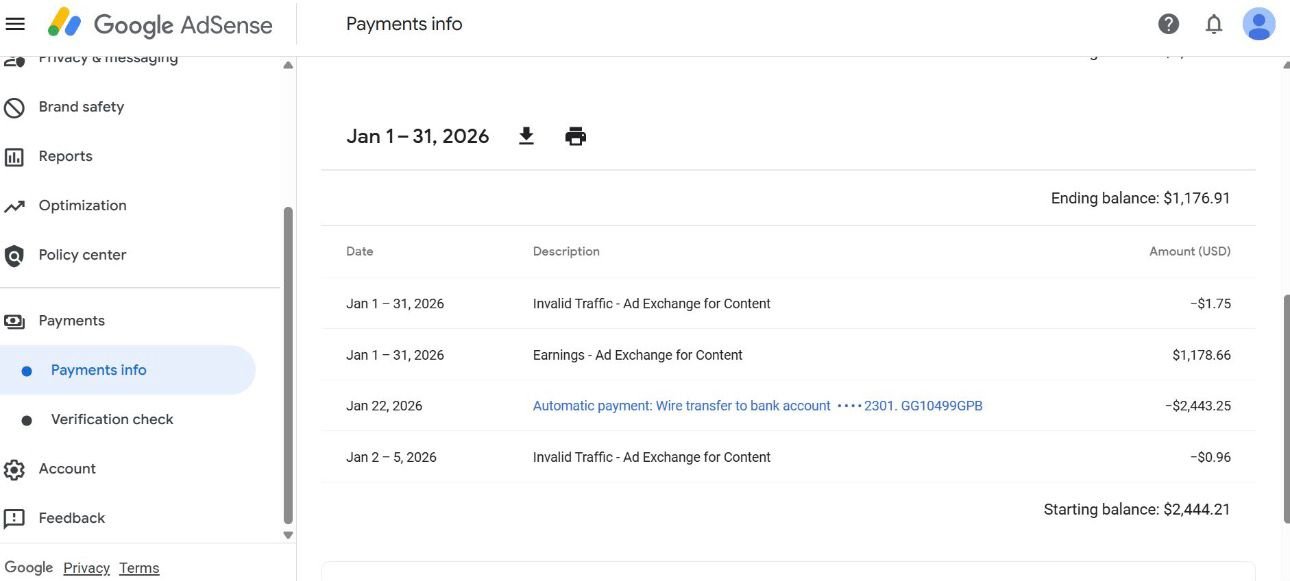Open the Terms link at the bottom
Image resolution: width=1290 pixels, height=581 pixels.
point(139,567)
